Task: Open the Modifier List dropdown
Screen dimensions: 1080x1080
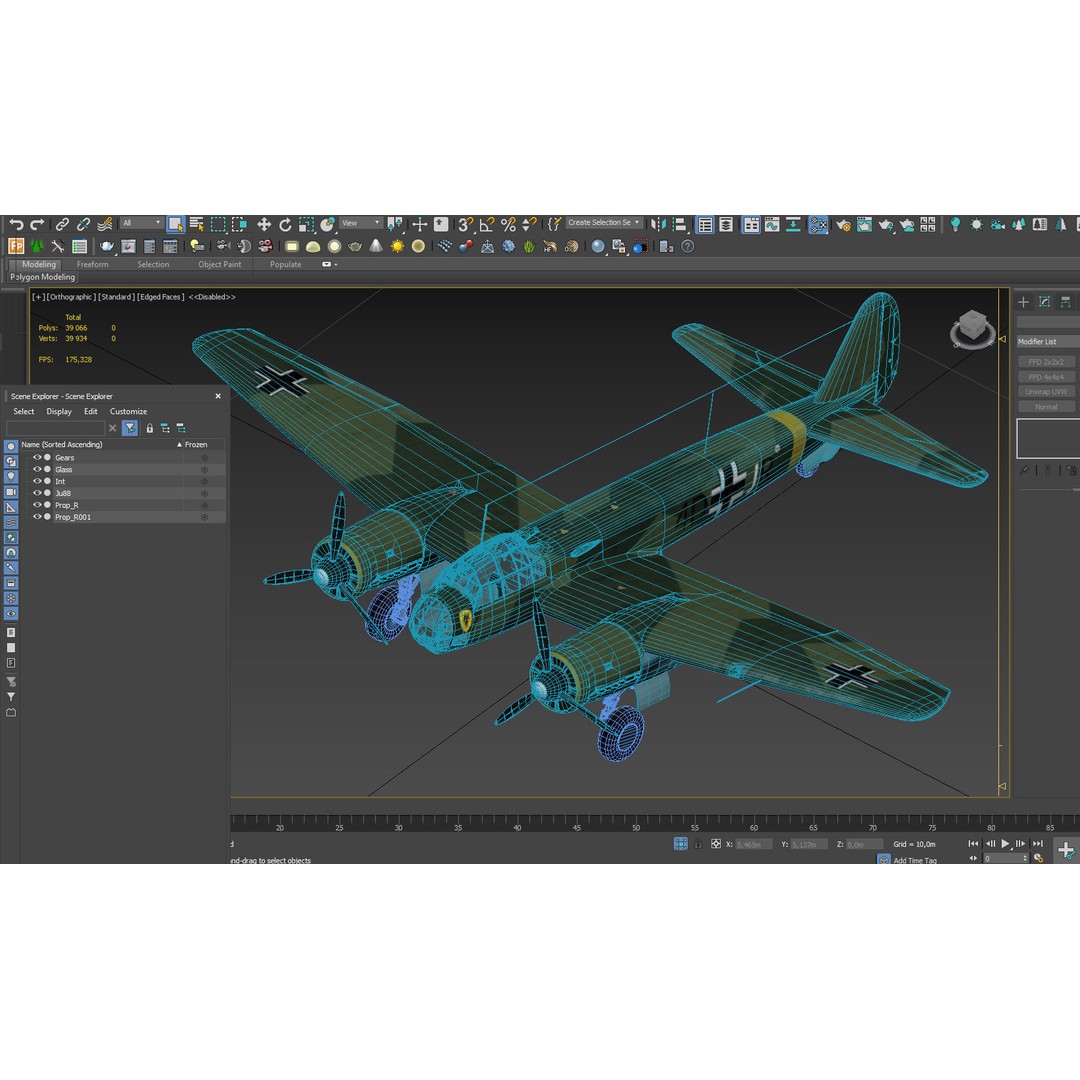Action: [1048, 342]
